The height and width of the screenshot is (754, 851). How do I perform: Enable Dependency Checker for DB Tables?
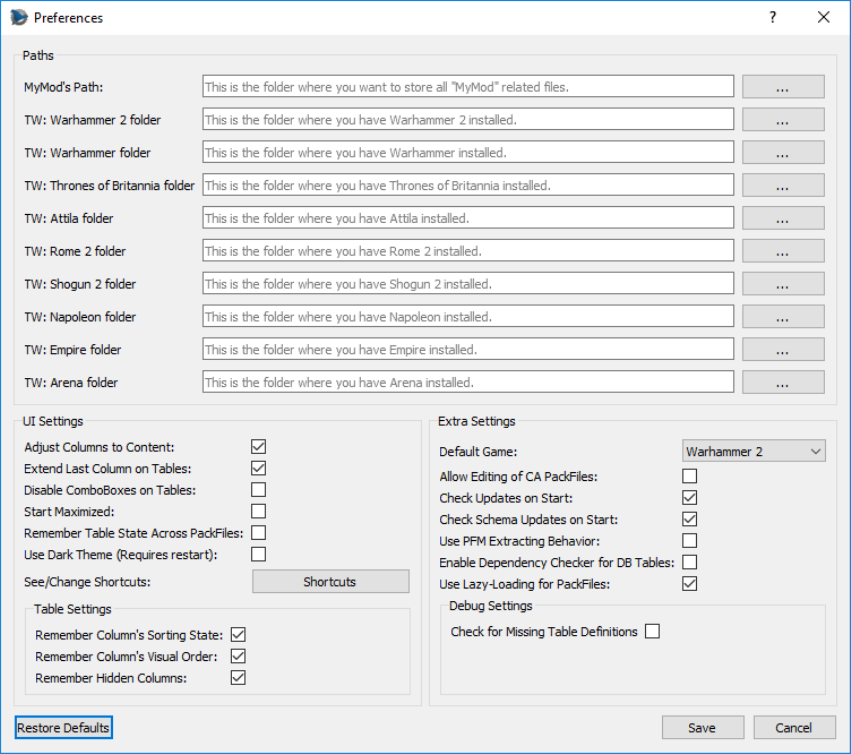coord(690,562)
